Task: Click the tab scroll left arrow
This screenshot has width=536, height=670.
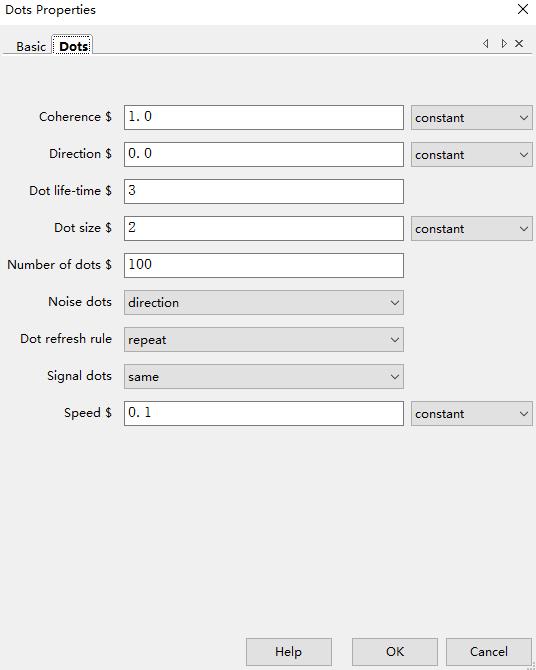Action: (486, 44)
